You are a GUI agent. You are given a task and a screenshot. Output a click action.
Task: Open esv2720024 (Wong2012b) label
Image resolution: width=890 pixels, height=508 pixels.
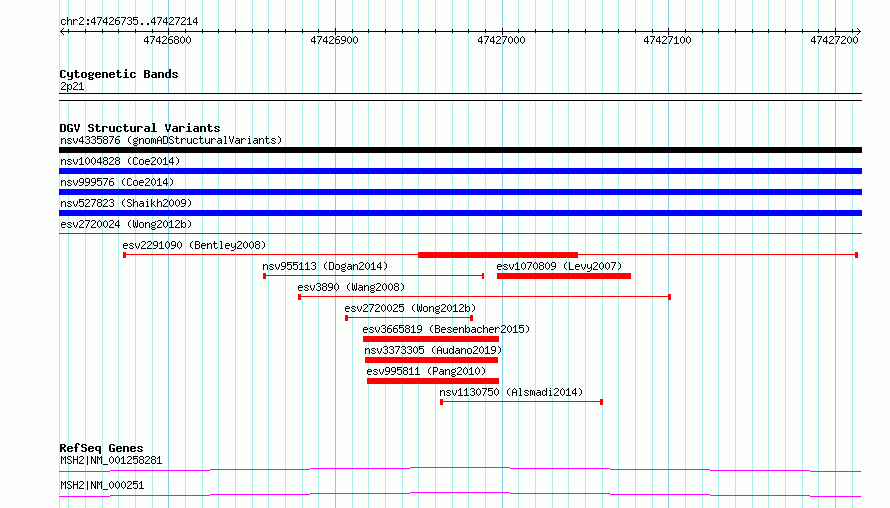pos(126,224)
